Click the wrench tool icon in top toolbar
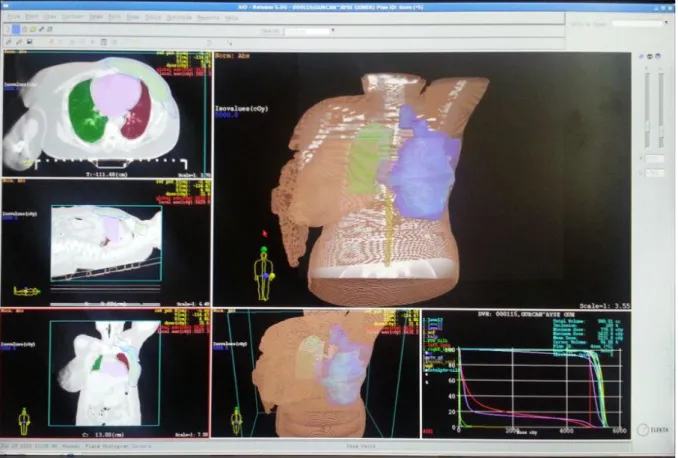The width and height of the screenshot is (678, 458). 42,29
